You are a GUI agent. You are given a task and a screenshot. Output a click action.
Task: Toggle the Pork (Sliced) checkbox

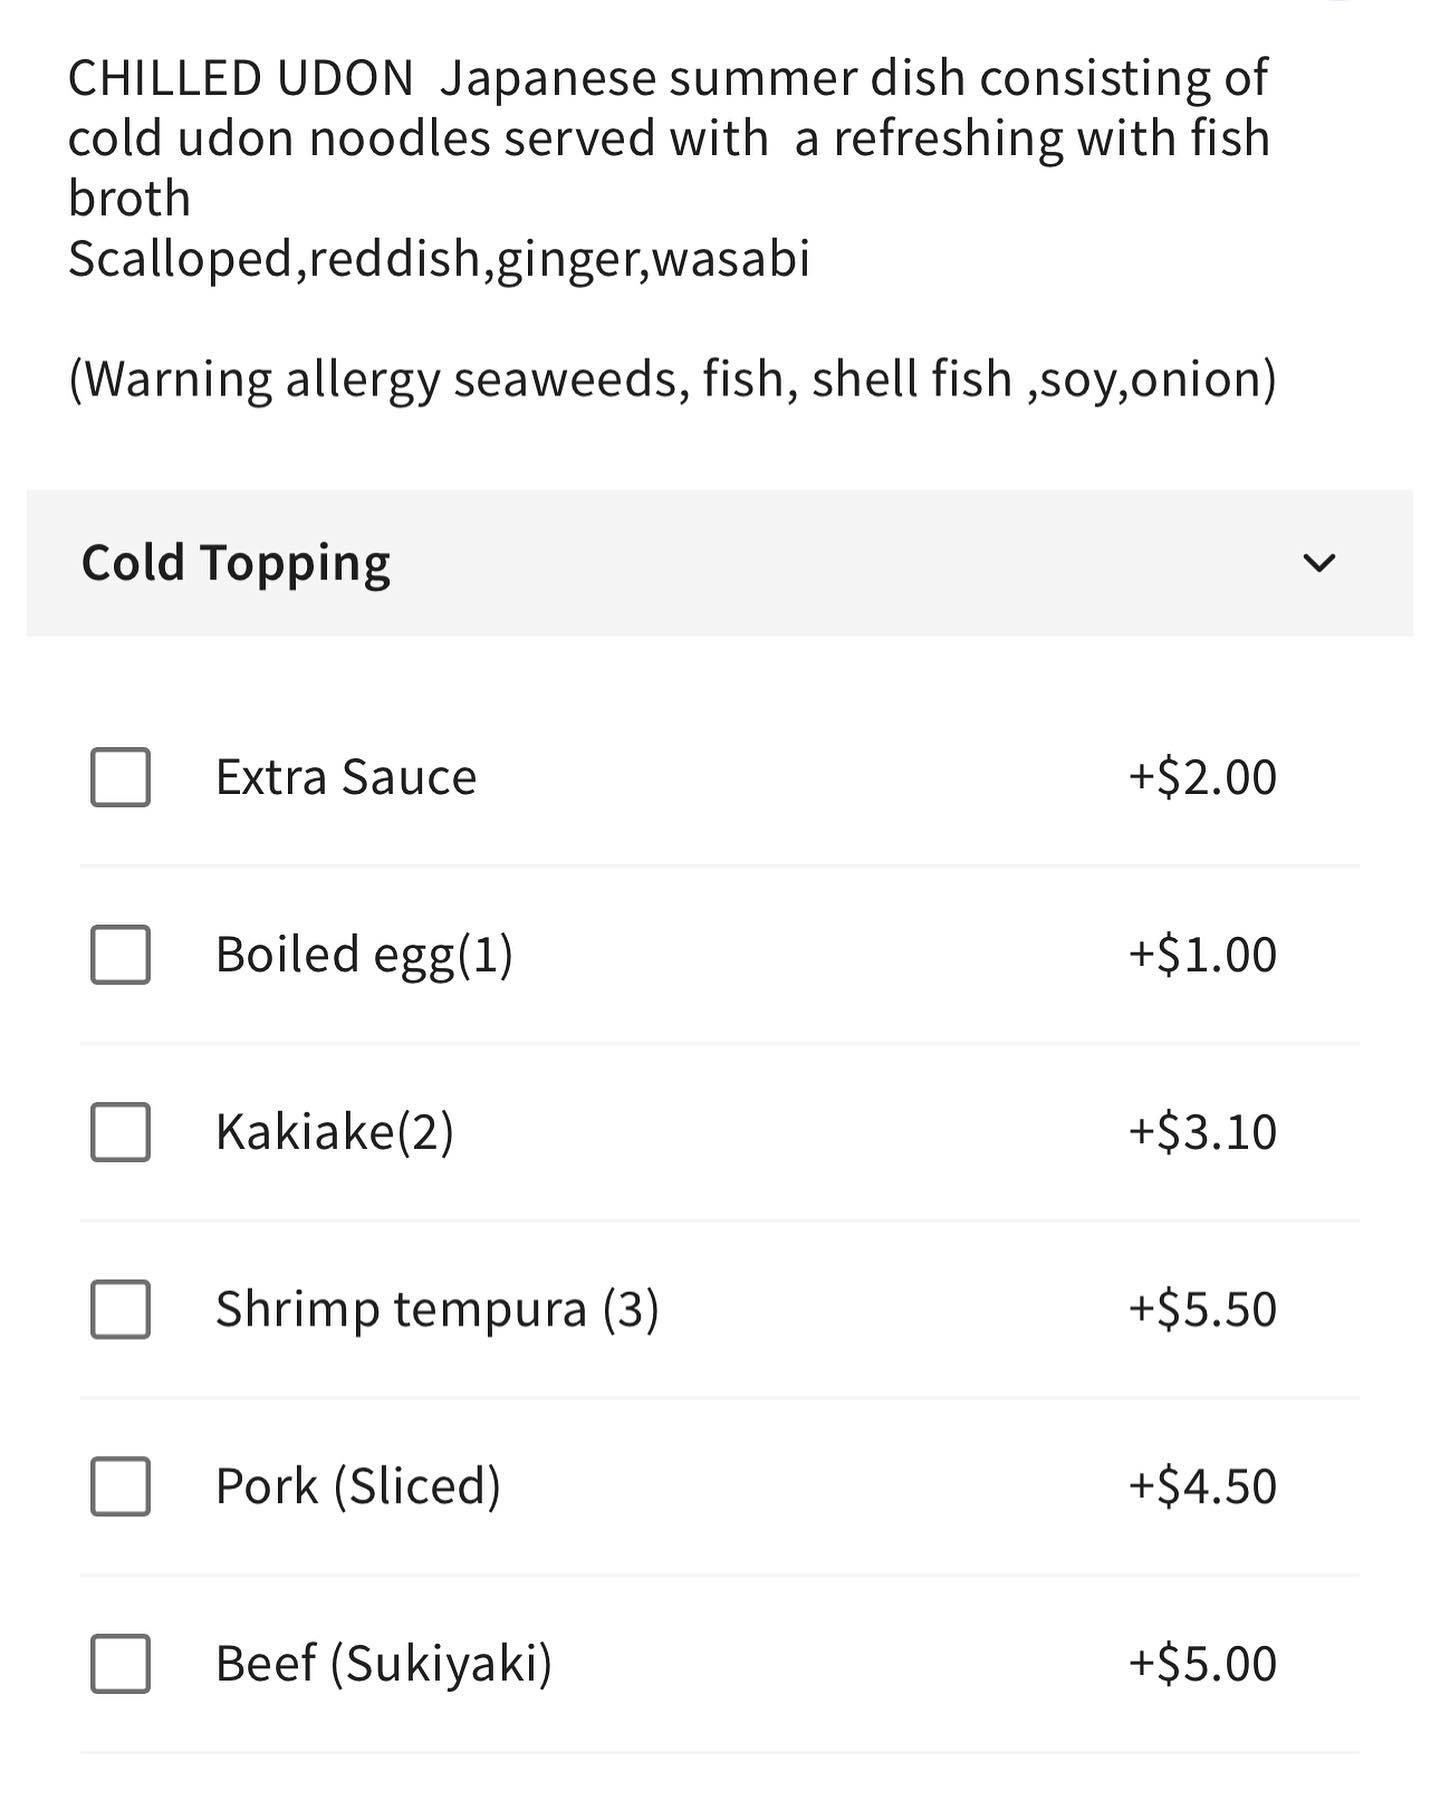pos(120,1486)
